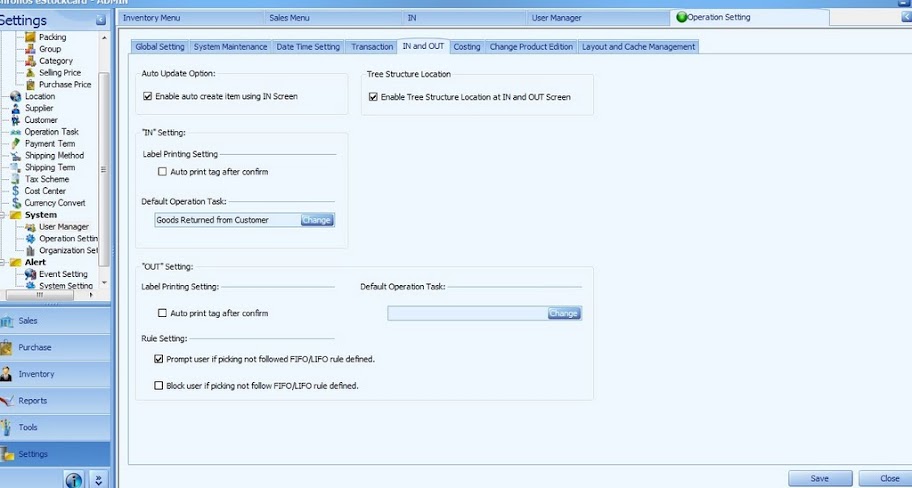Viewport: 912px width, 488px height.
Task: Open the Reports navigation section
Action: pyautogui.click(x=55, y=401)
